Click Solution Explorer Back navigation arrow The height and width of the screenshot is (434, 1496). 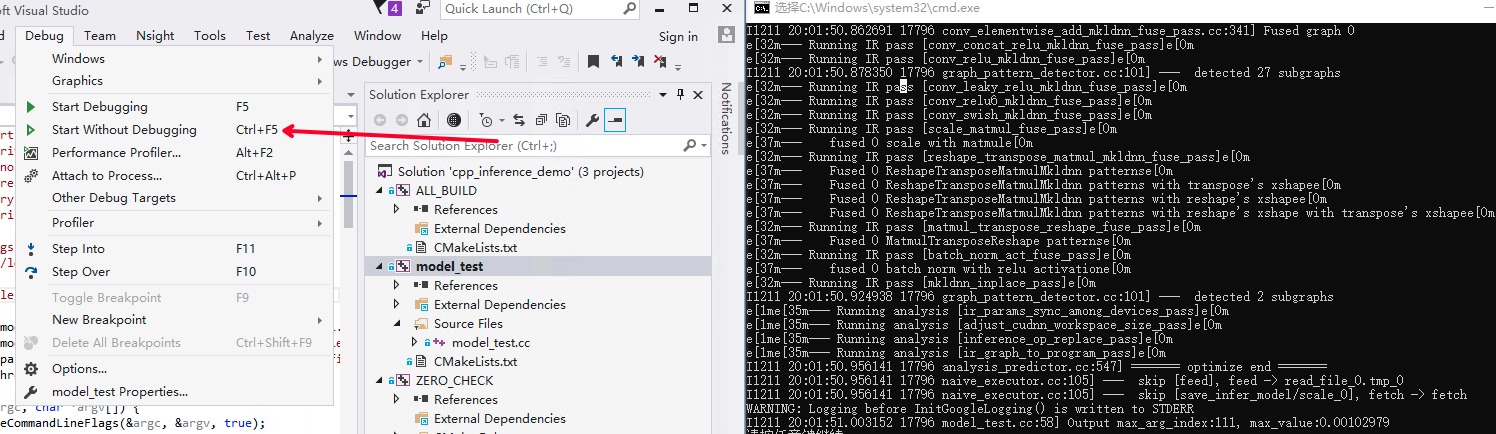click(380, 120)
